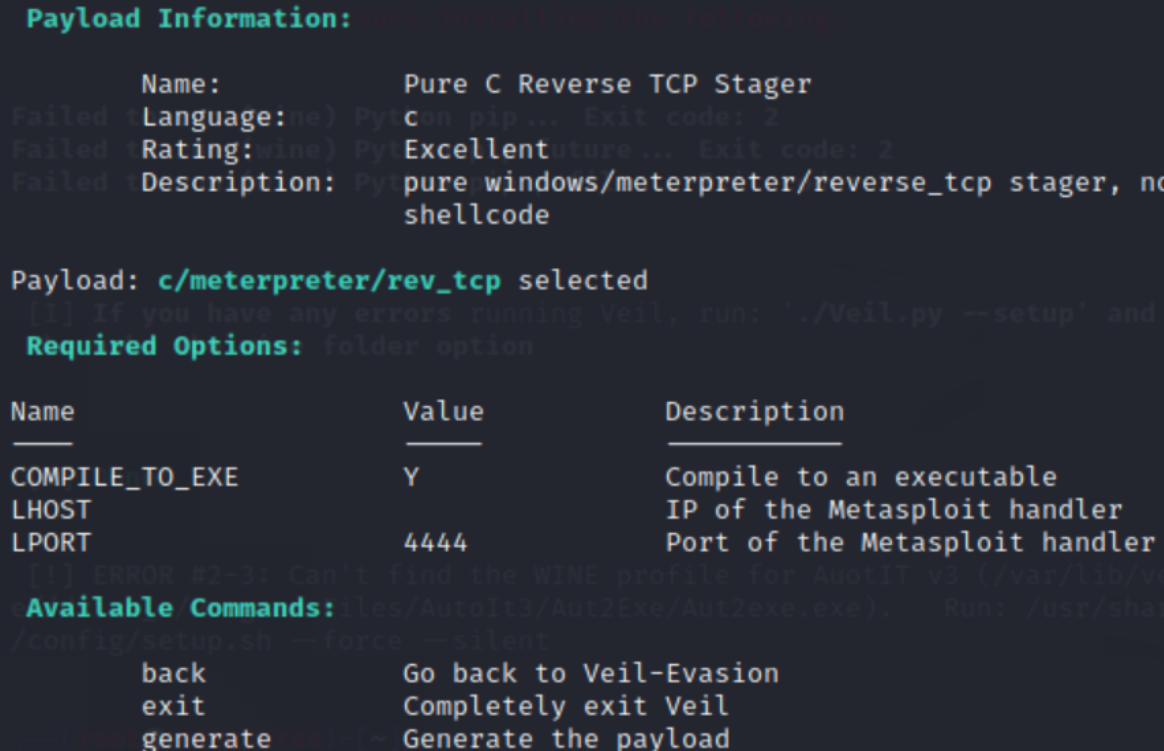Click the 'generate' command text
The height and width of the screenshot is (751, 1164).
click(206, 739)
